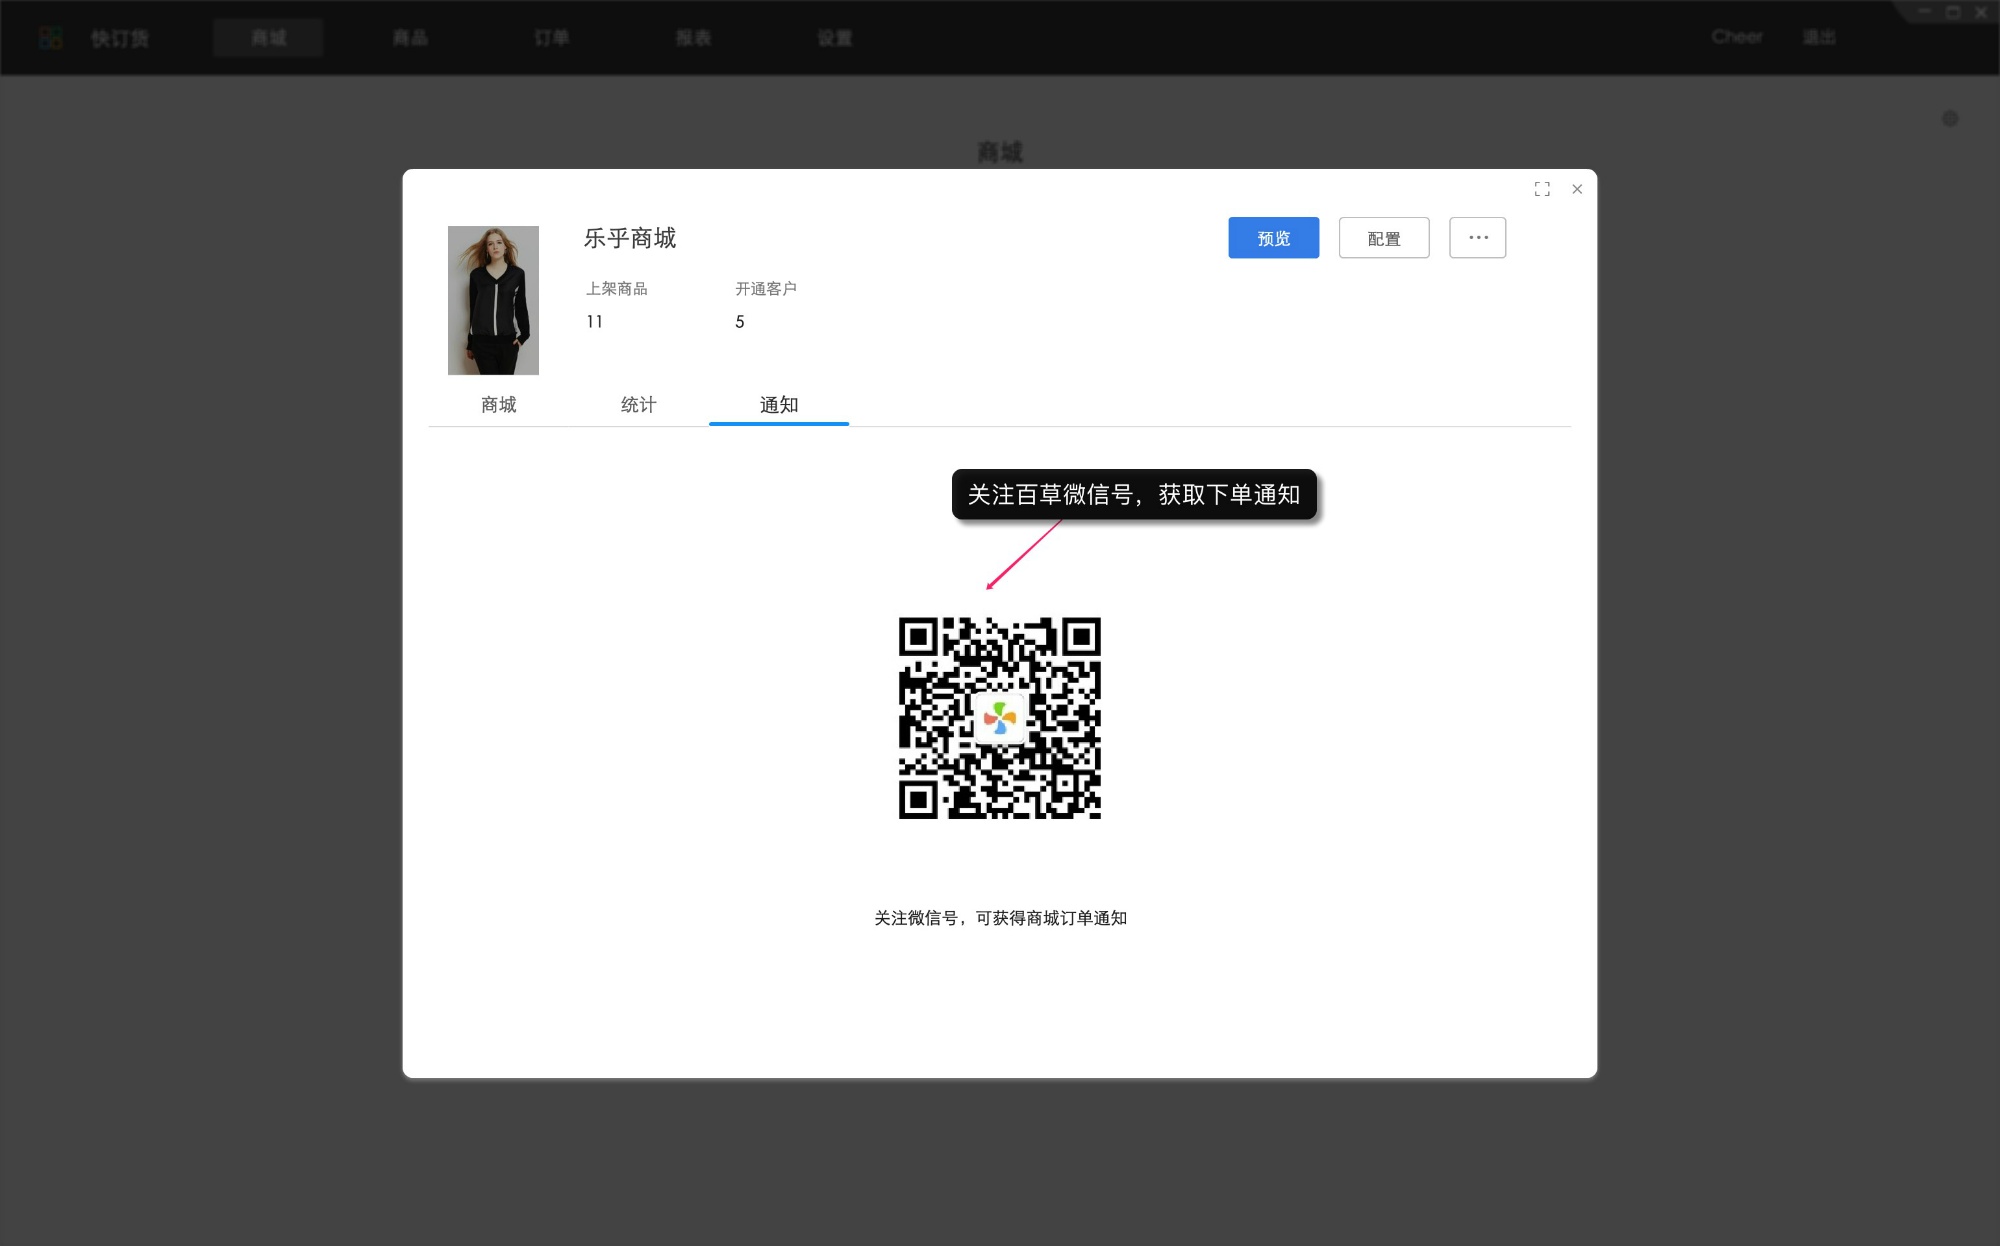
Task: Switch to the 商城 tab inside the dialog
Action: tap(497, 405)
